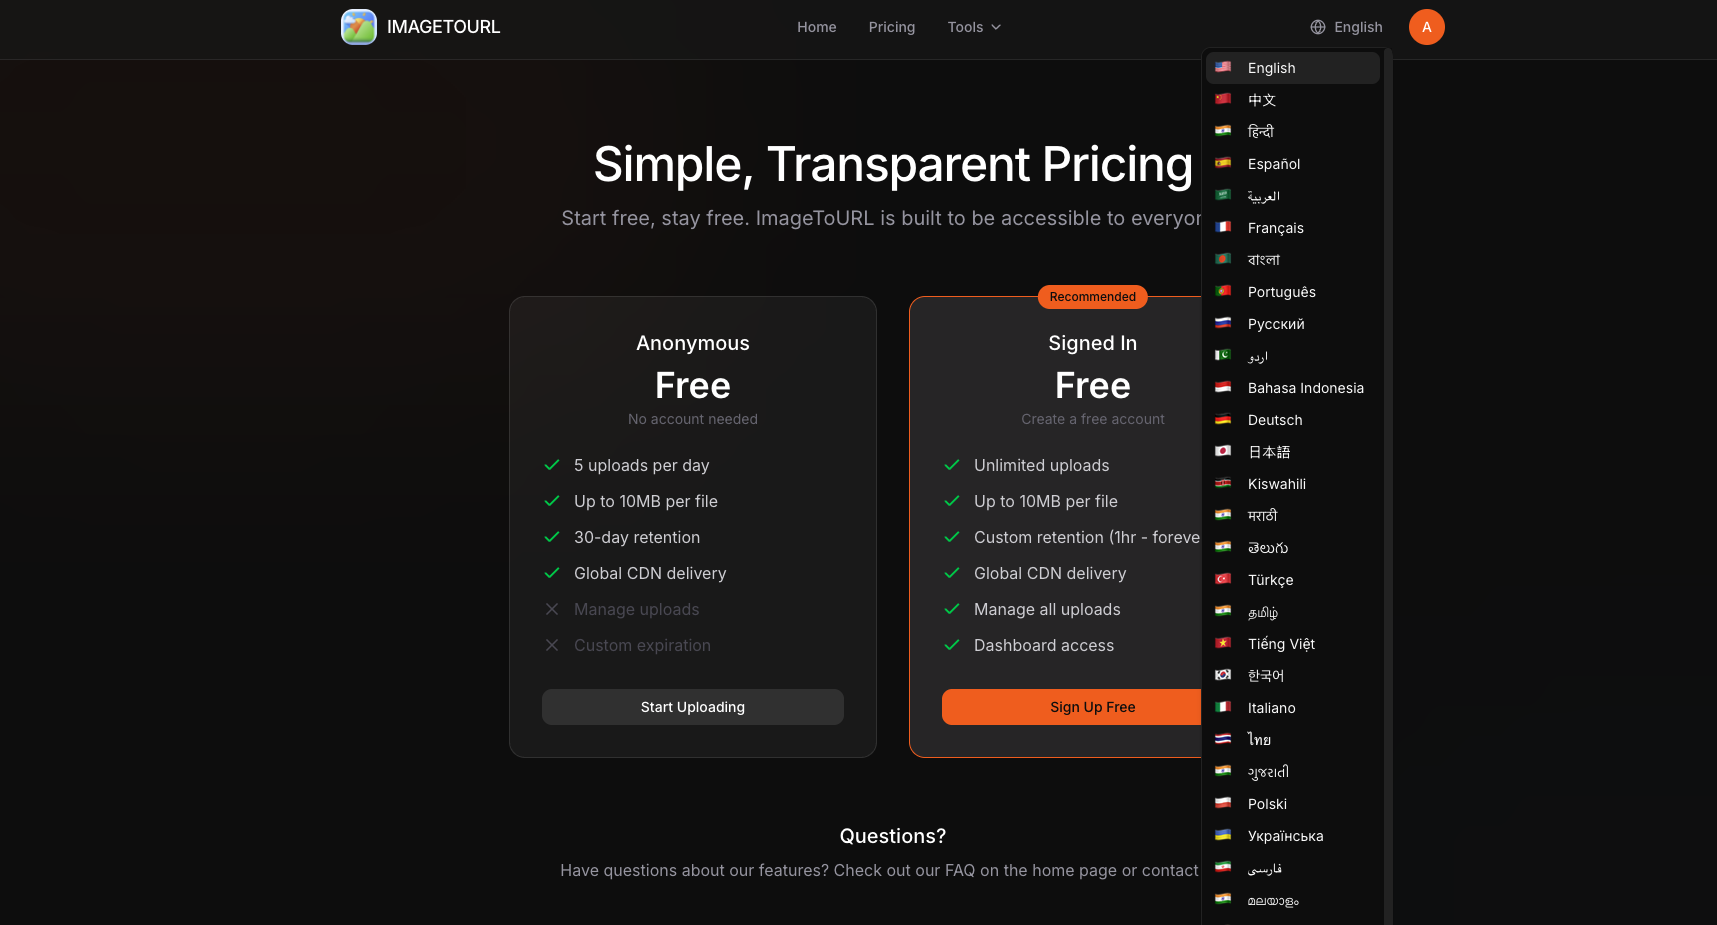Open the Pricing nav link
The height and width of the screenshot is (925, 1717).
click(x=891, y=27)
